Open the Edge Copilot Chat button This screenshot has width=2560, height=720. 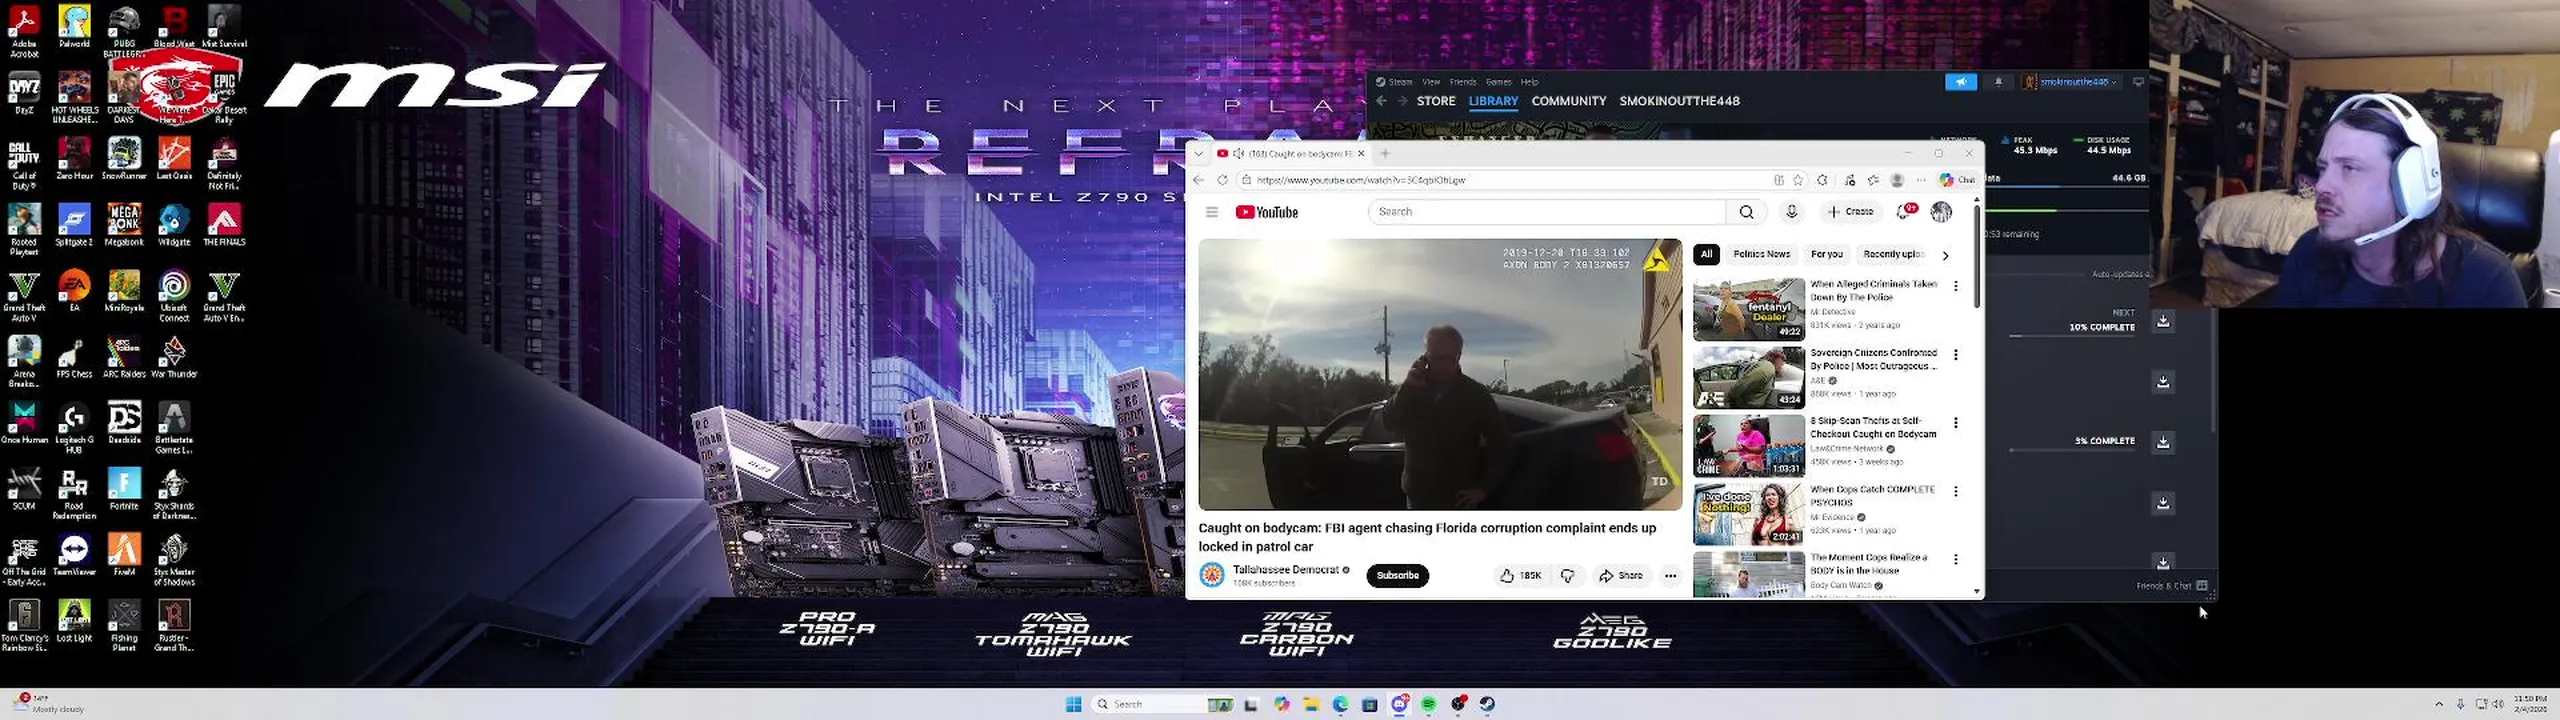coord(1957,180)
